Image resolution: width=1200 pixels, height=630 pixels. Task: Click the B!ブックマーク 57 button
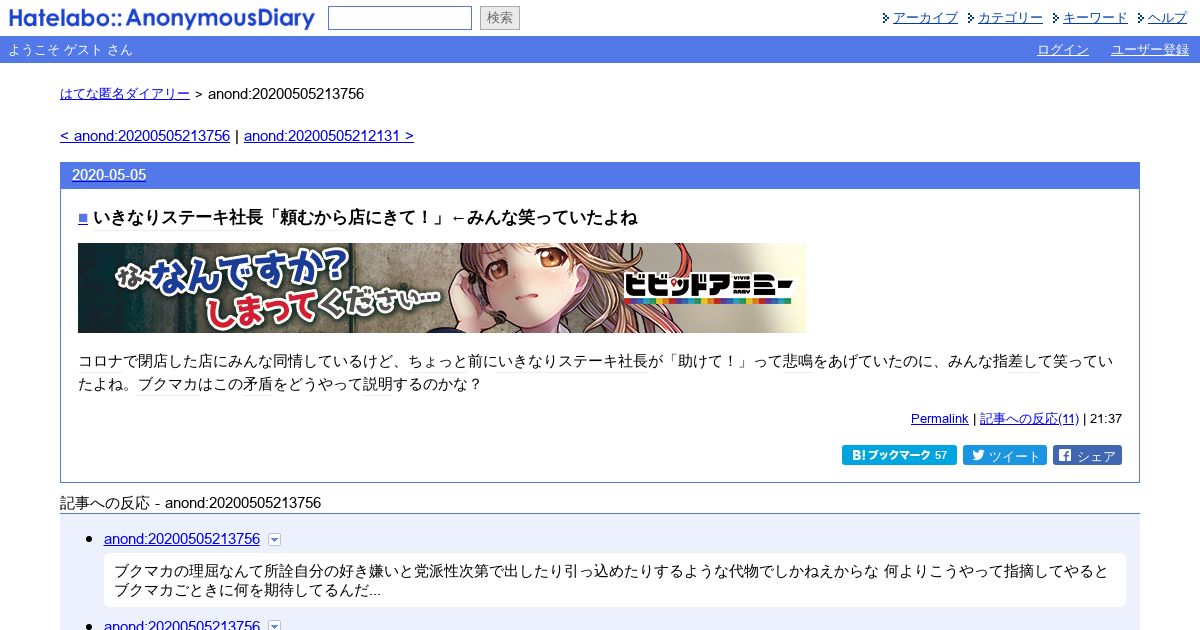pyautogui.click(x=900, y=455)
